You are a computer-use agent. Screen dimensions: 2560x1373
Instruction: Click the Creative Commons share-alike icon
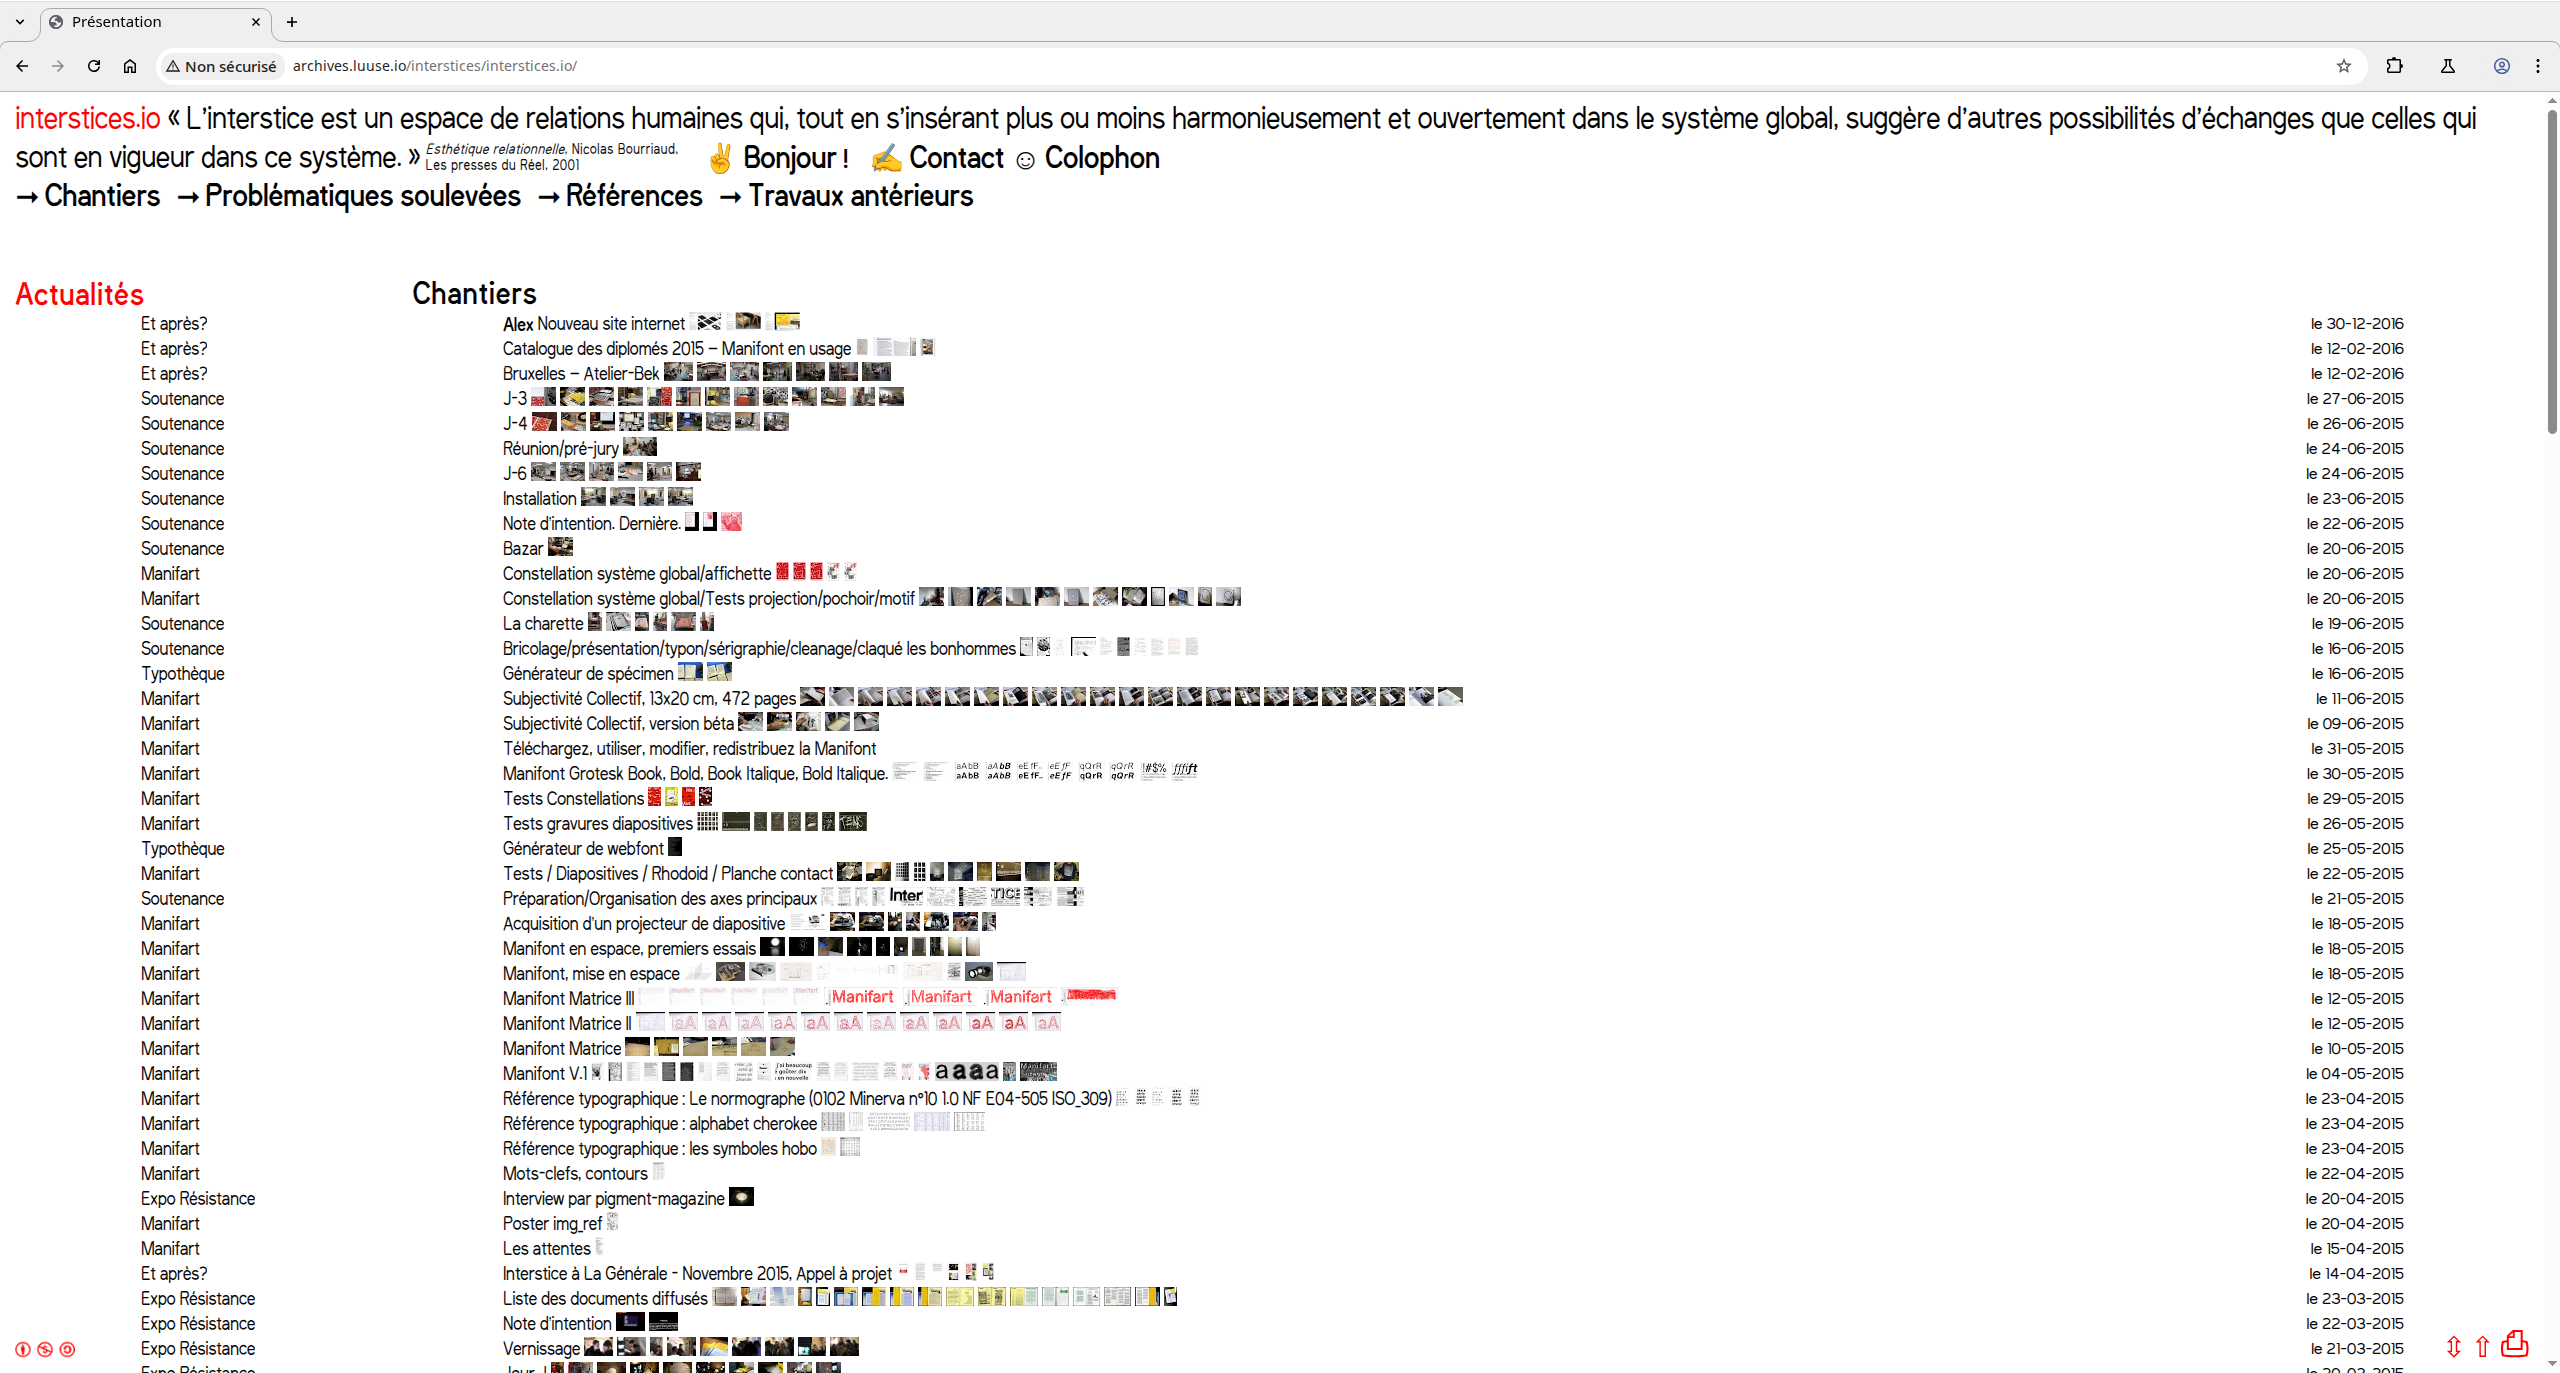[x=67, y=1349]
